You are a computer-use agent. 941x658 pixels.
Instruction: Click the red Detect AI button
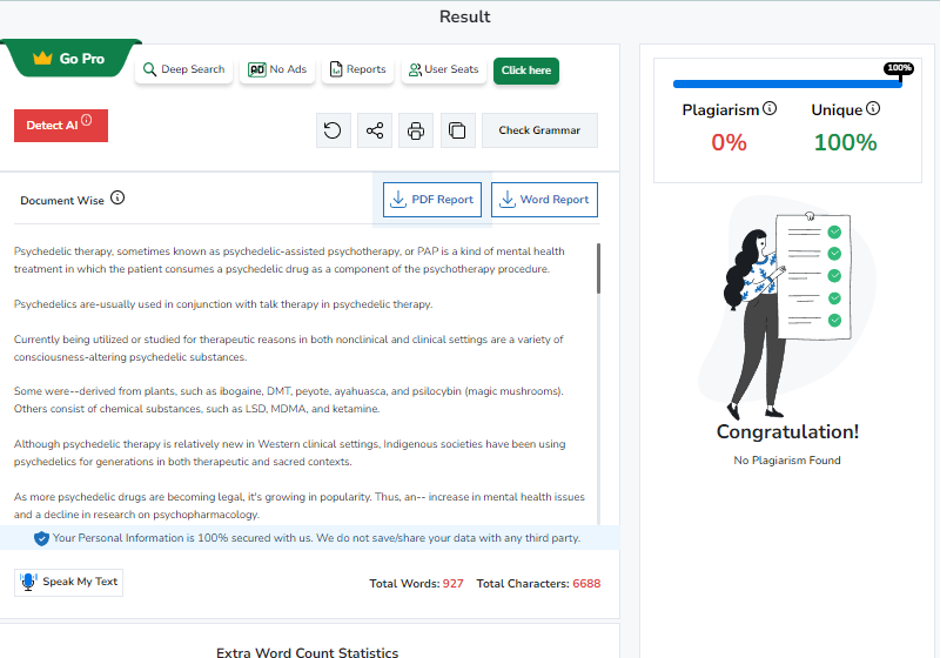(x=60, y=125)
